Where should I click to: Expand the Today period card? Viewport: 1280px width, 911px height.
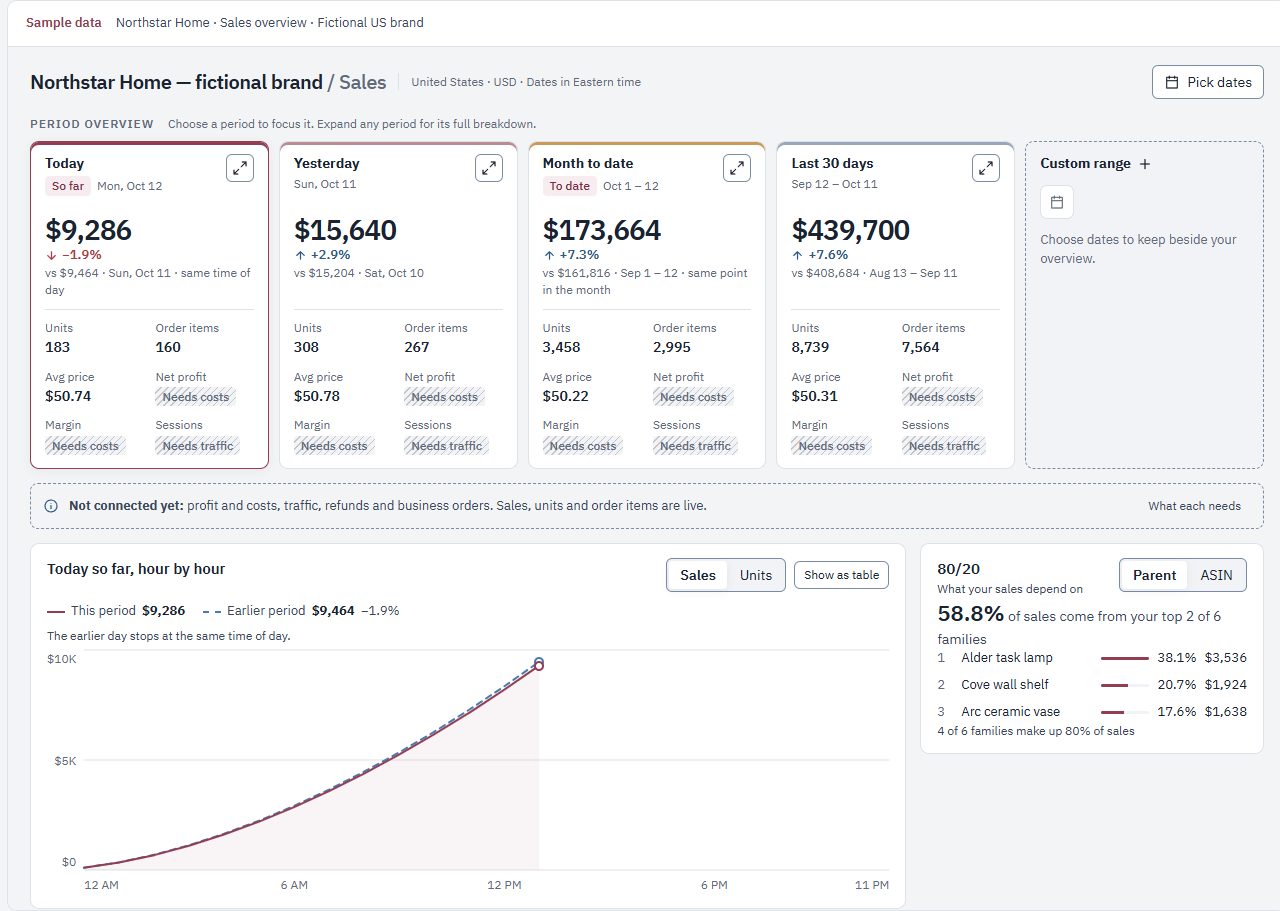tap(240, 168)
